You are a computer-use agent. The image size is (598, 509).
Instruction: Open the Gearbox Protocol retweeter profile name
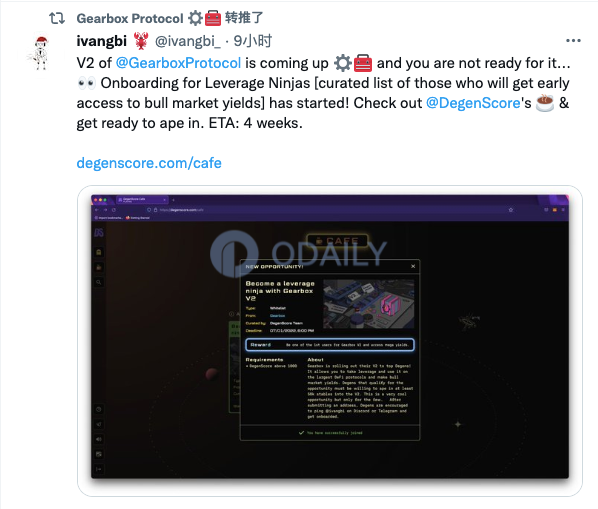[x=130, y=18]
